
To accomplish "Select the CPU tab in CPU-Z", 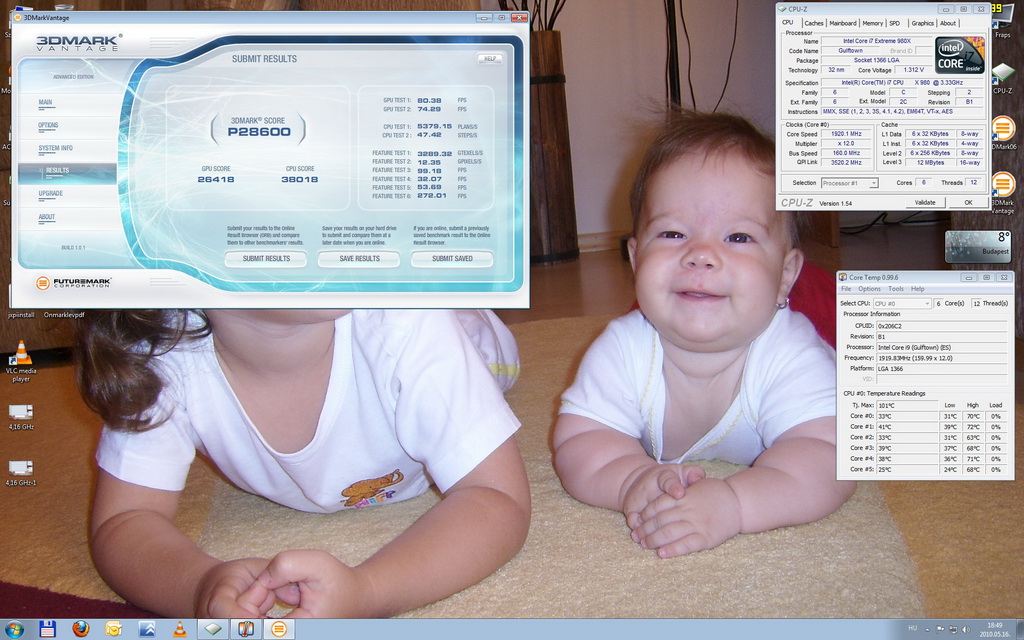I will coord(788,22).
